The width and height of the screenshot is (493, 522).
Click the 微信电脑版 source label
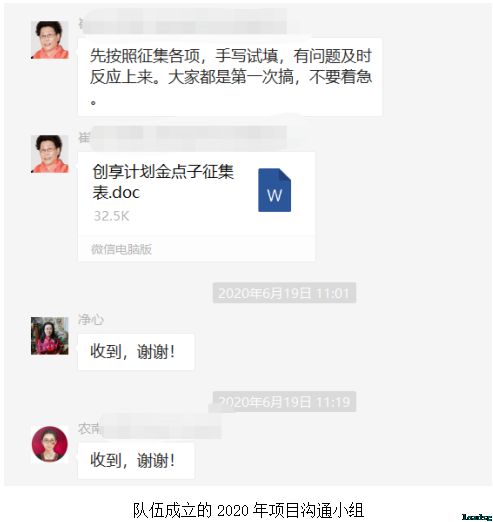pos(121,249)
